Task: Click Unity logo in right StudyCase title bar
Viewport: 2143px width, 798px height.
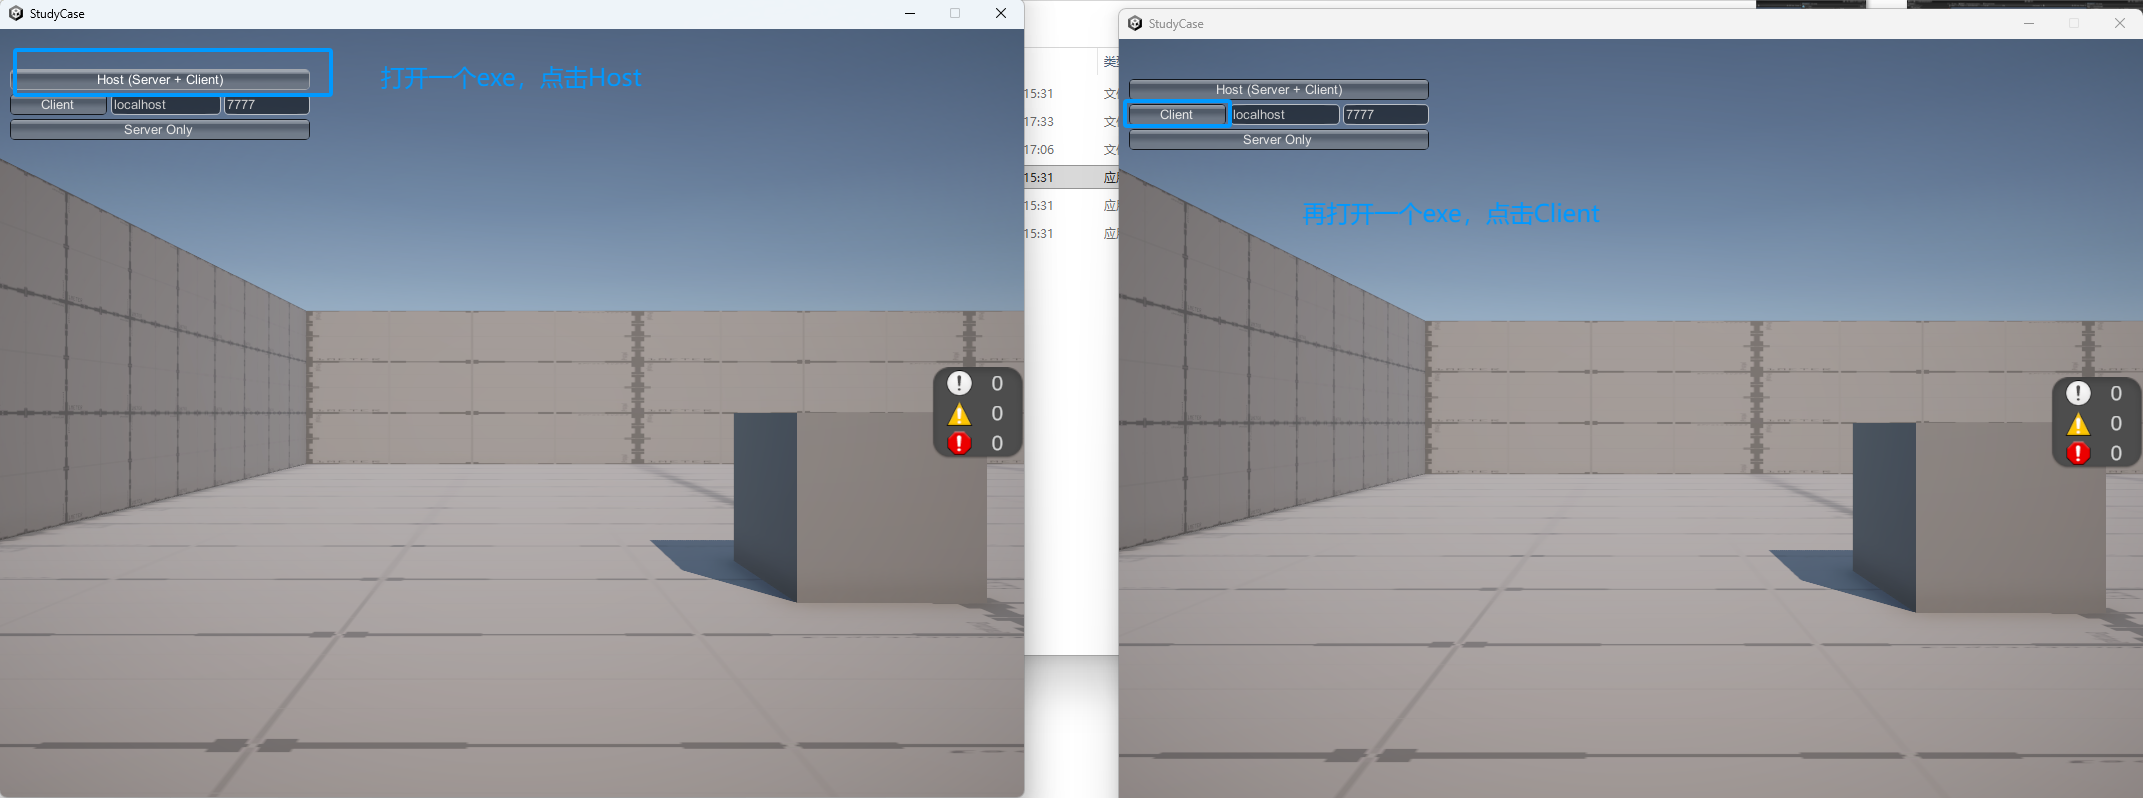Action: [x=1135, y=24]
